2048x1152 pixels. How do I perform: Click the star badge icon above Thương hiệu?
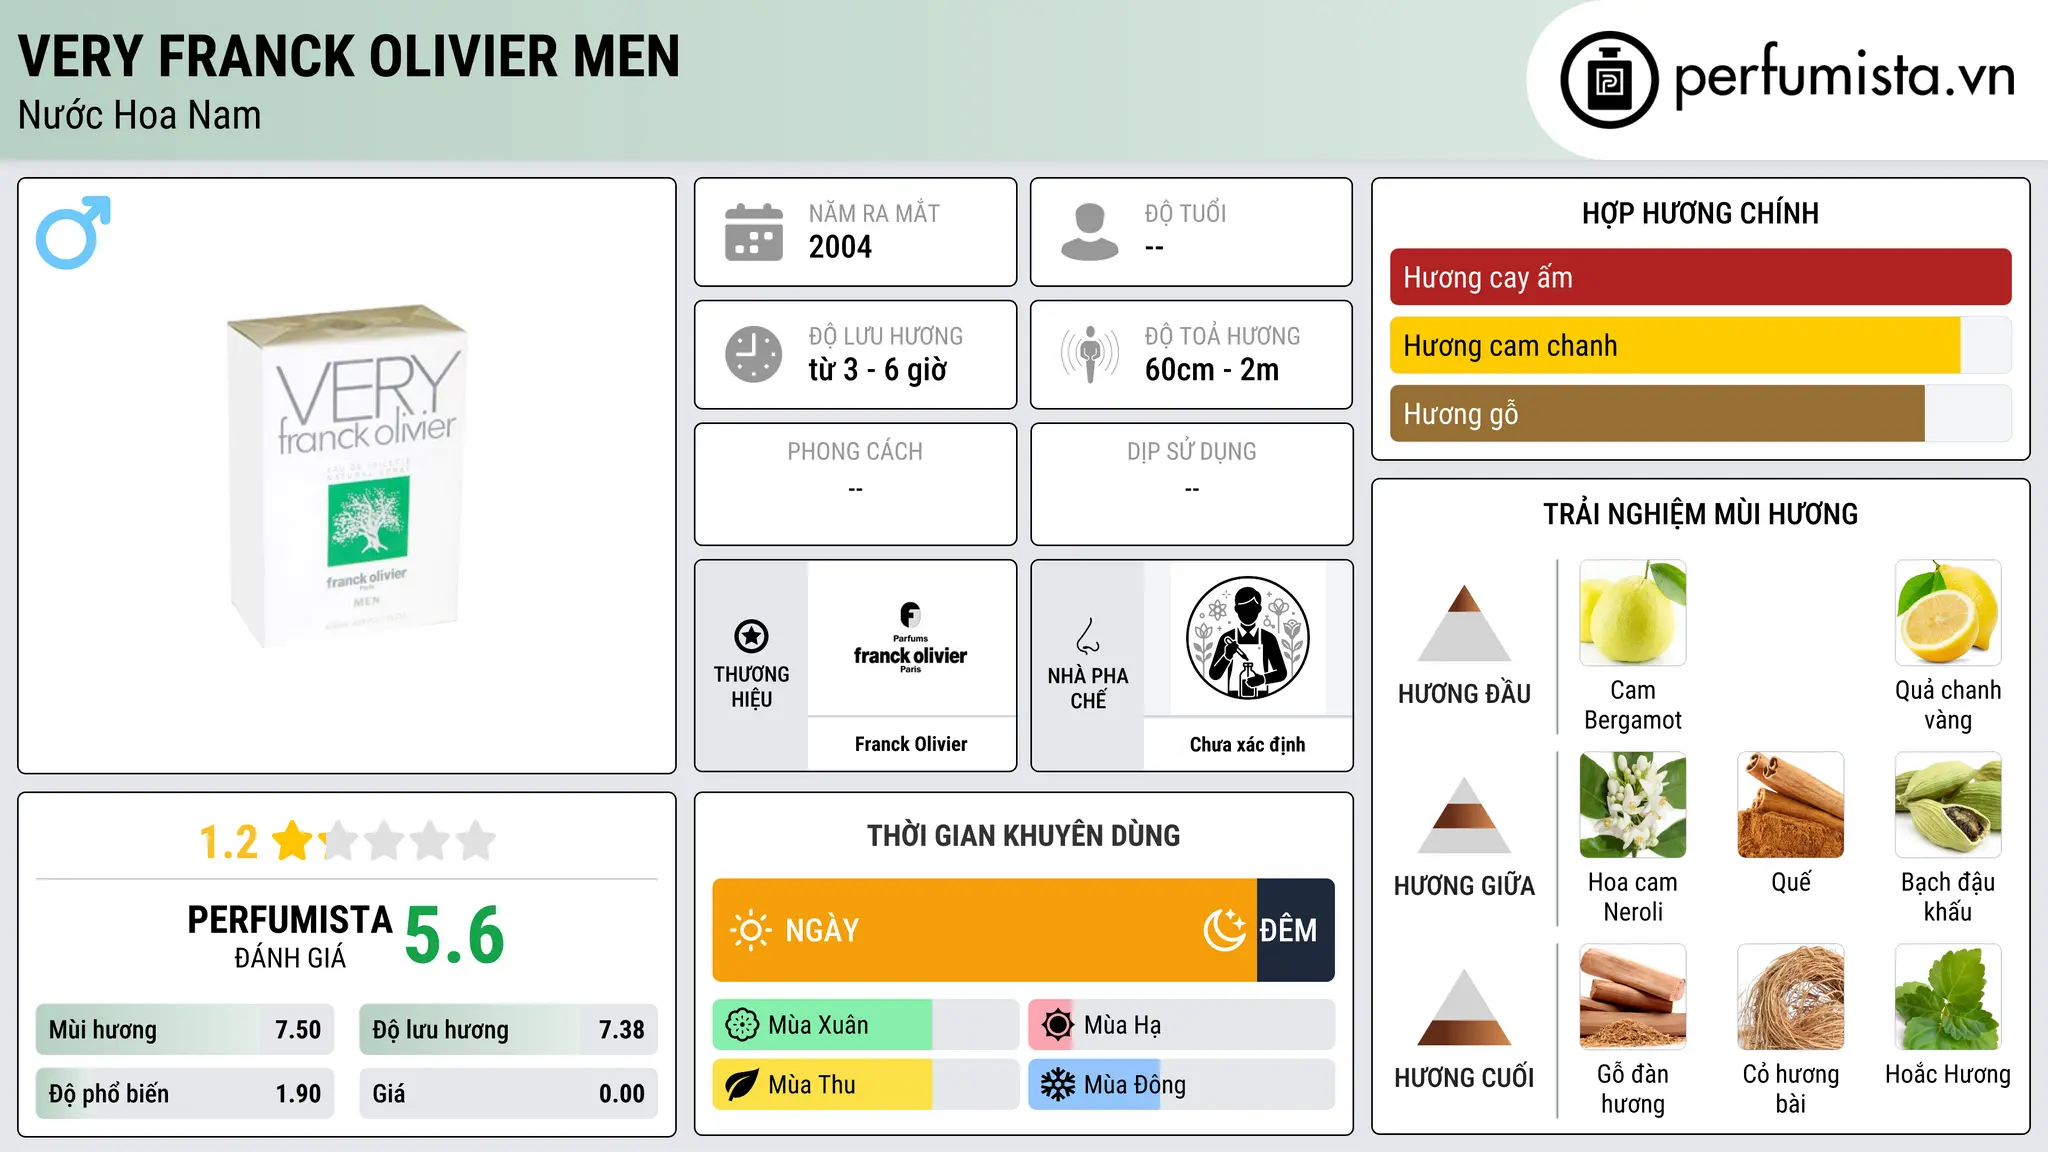pyautogui.click(x=751, y=636)
